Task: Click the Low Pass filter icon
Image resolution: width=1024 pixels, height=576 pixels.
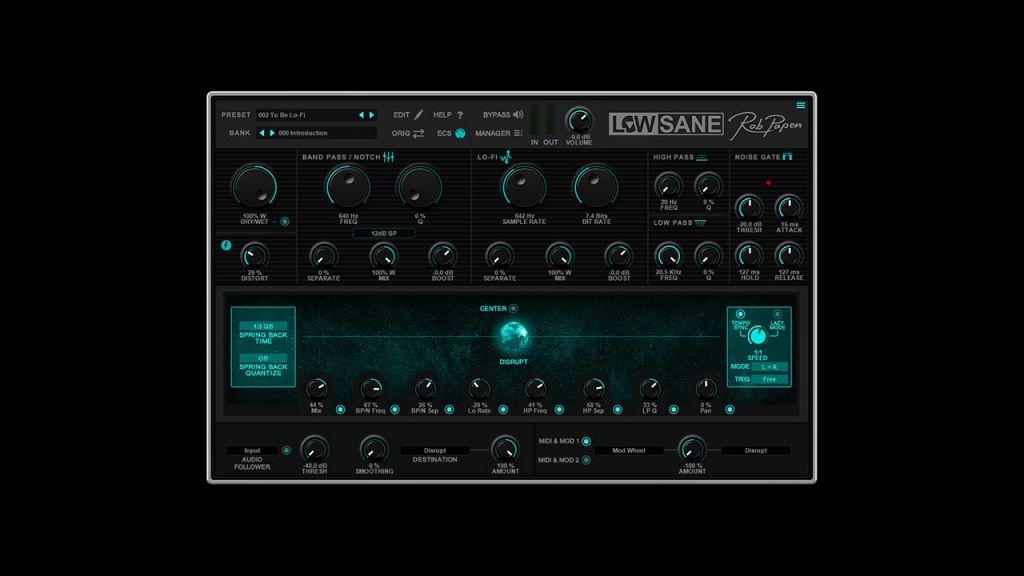Action: (x=700, y=223)
